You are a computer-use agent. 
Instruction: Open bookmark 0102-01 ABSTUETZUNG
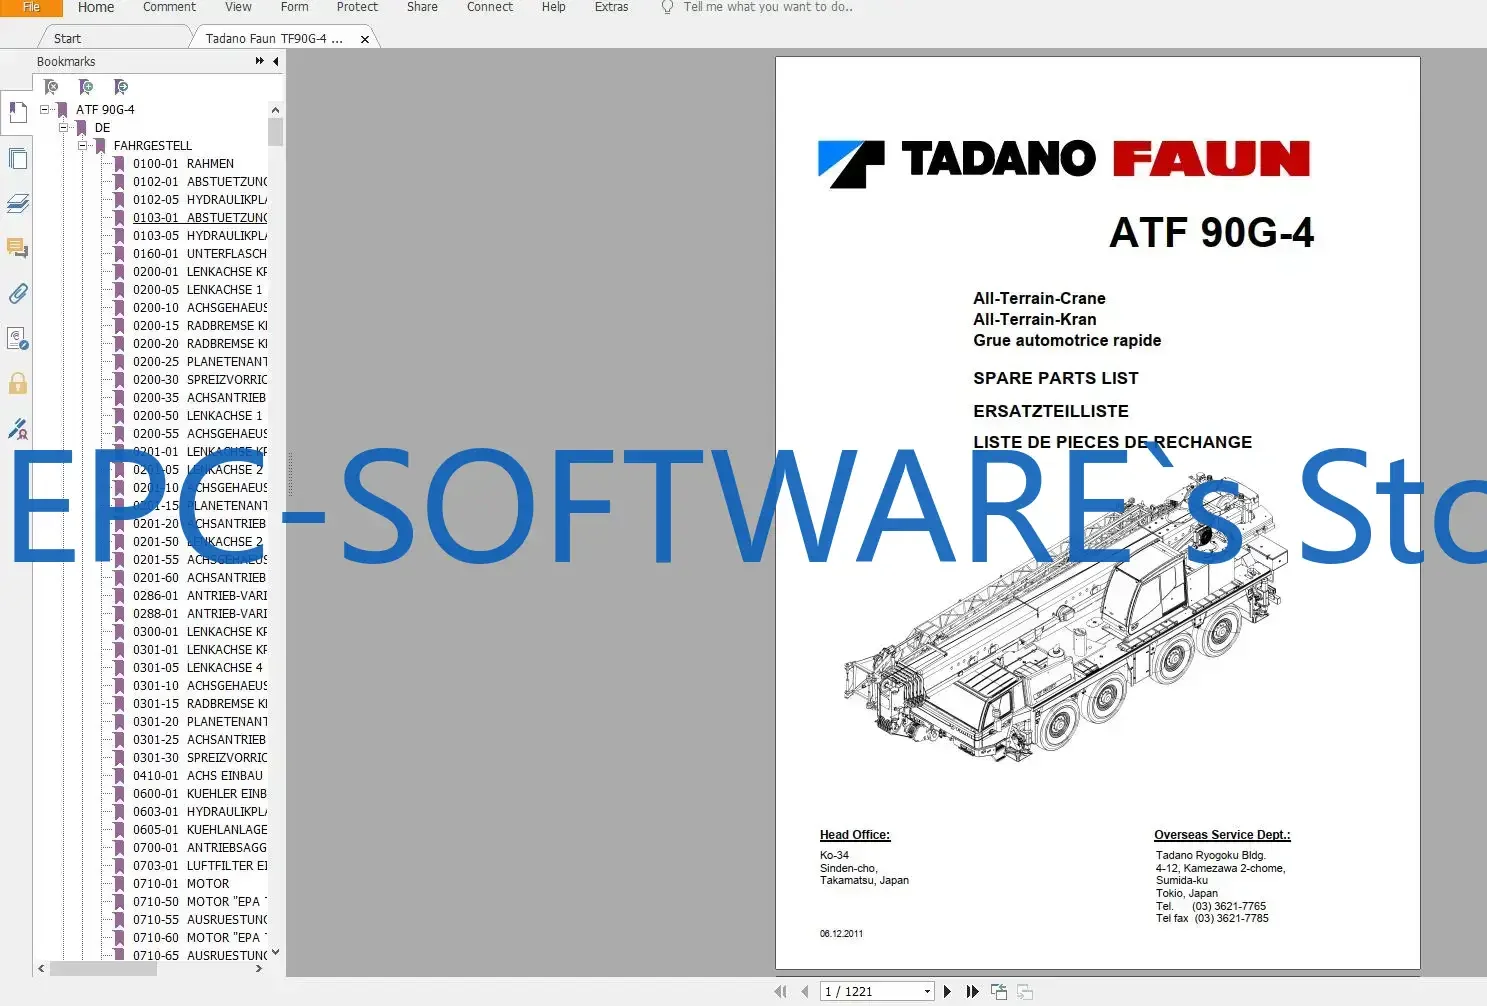200,181
